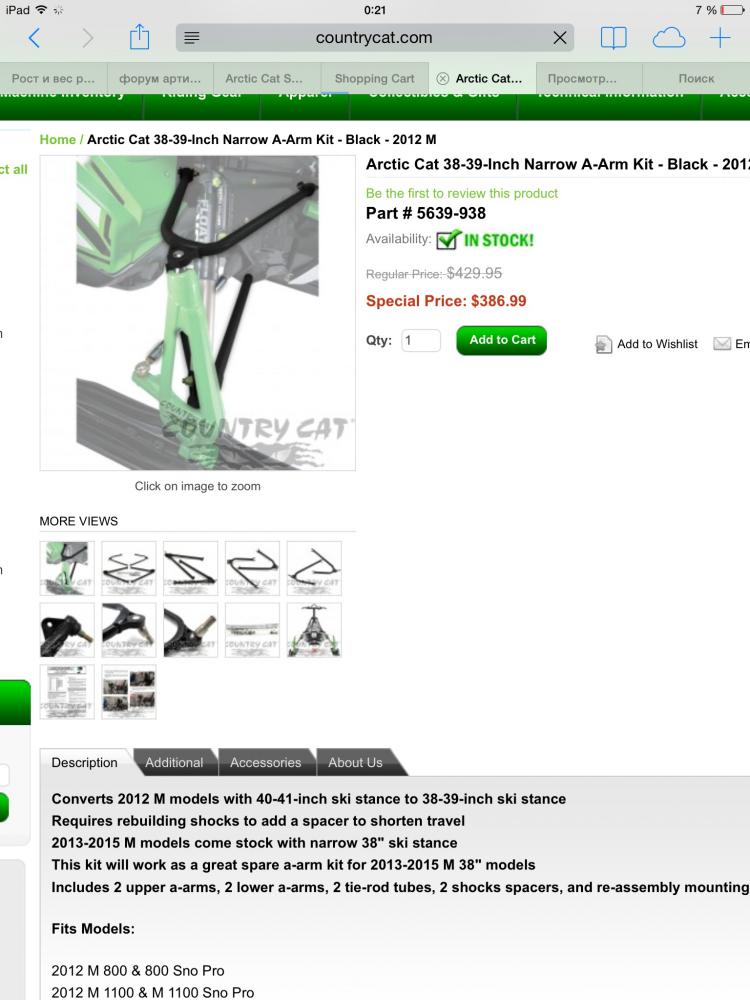Open the Accessories product tab
The width and height of the screenshot is (750, 1000).
pyautogui.click(x=265, y=762)
